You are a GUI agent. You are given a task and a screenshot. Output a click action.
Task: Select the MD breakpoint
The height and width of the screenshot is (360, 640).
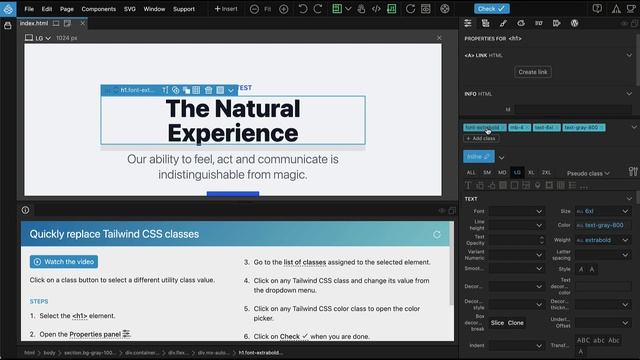tap(502, 173)
